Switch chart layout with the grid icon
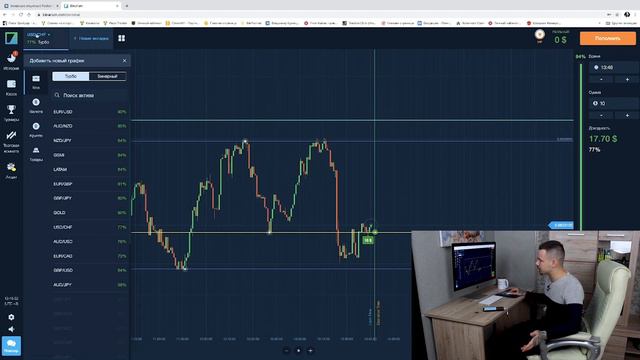 tap(122, 38)
